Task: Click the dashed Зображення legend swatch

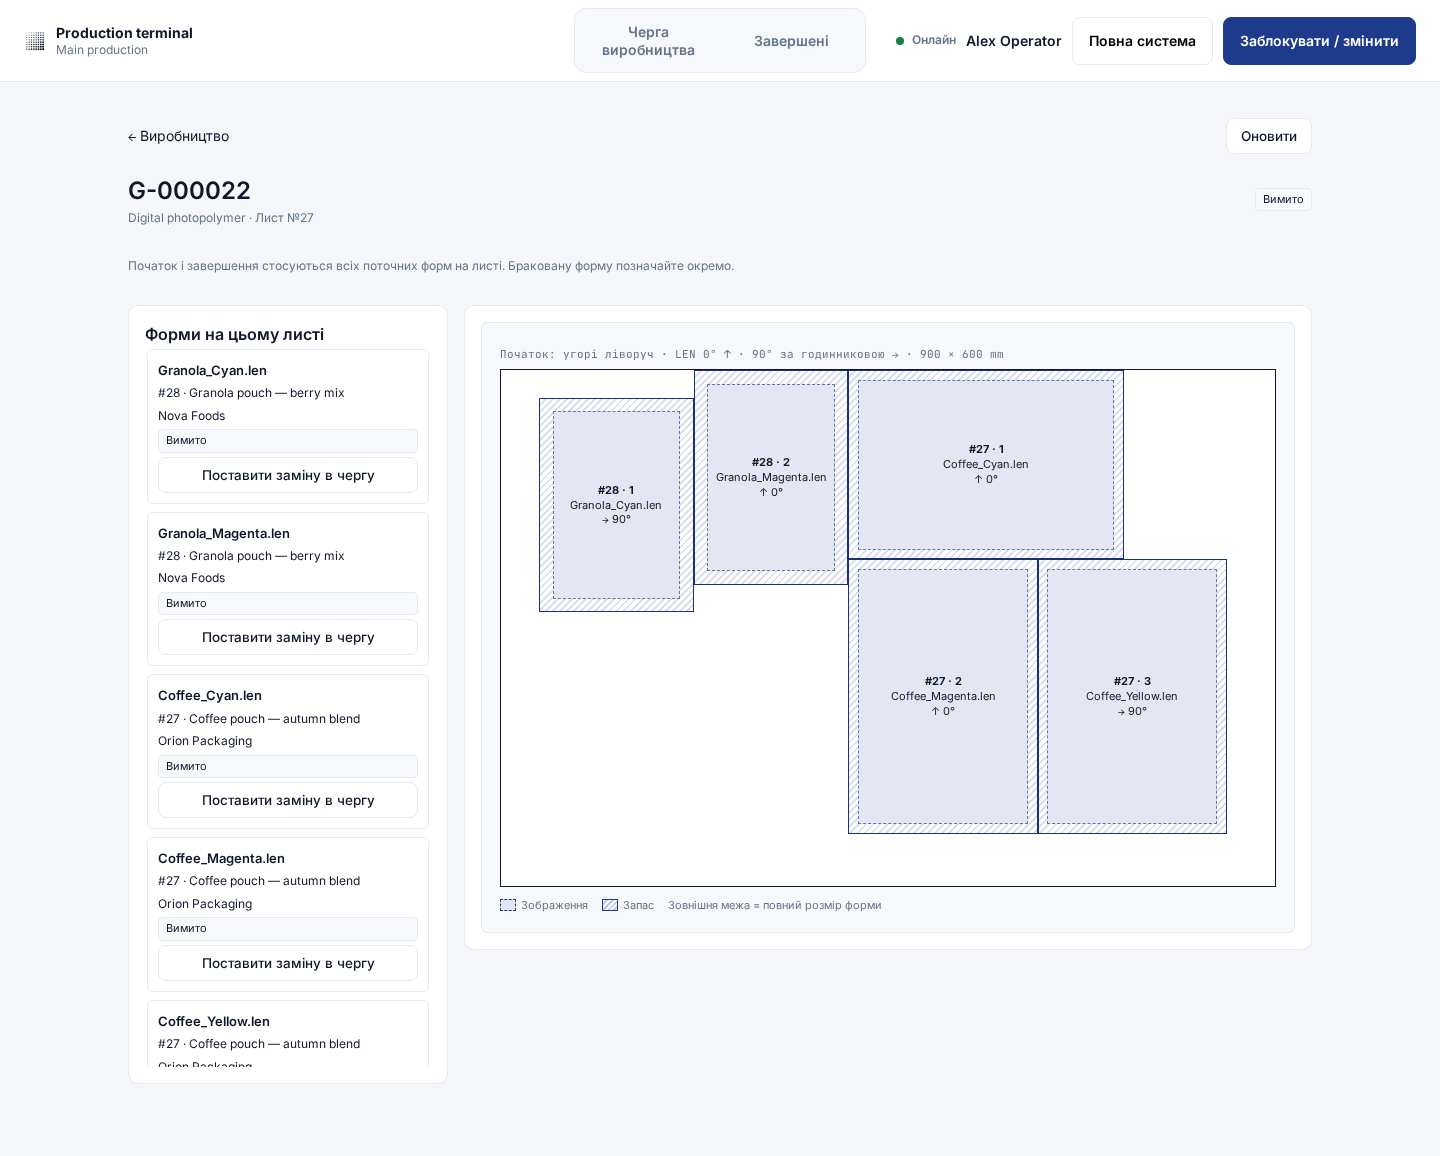Action: click(508, 905)
